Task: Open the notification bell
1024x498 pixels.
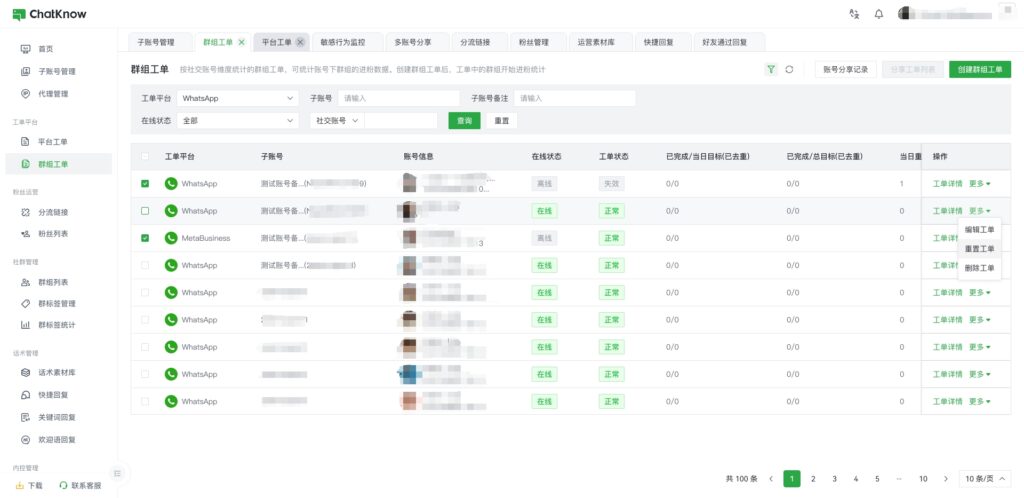Action: (x=879, y=14)
